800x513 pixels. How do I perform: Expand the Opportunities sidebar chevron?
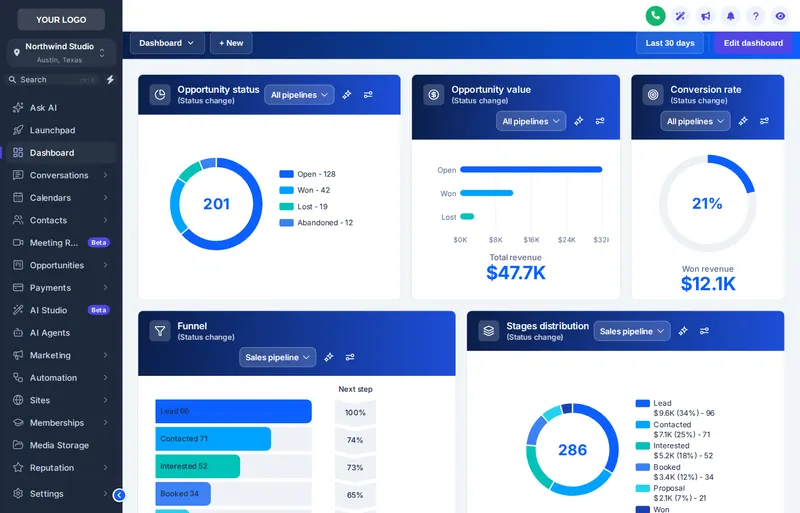105,265
